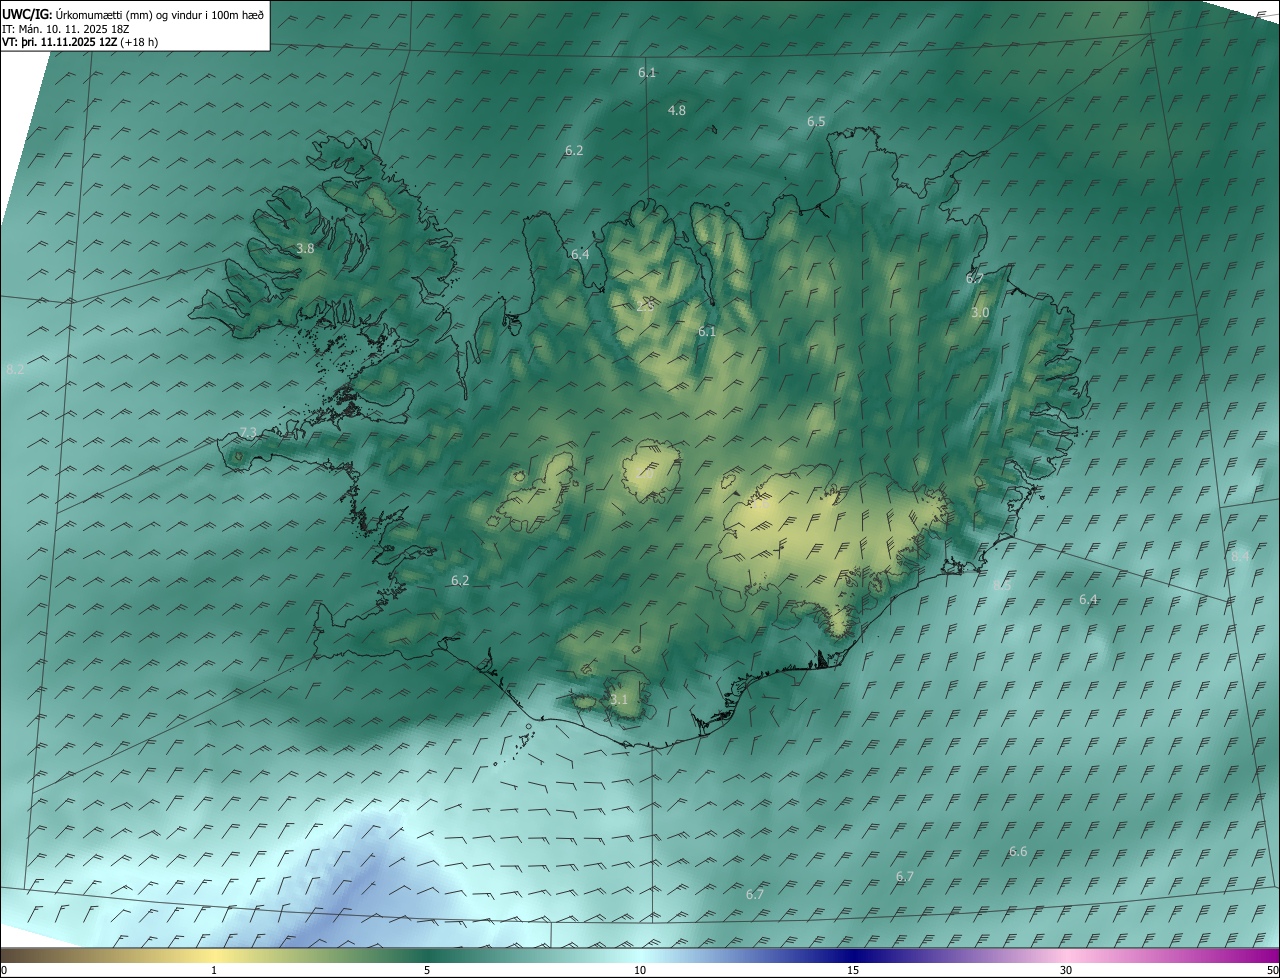
Task: Click the colorbar tick label '10'
Action: (x=640, y=970)
